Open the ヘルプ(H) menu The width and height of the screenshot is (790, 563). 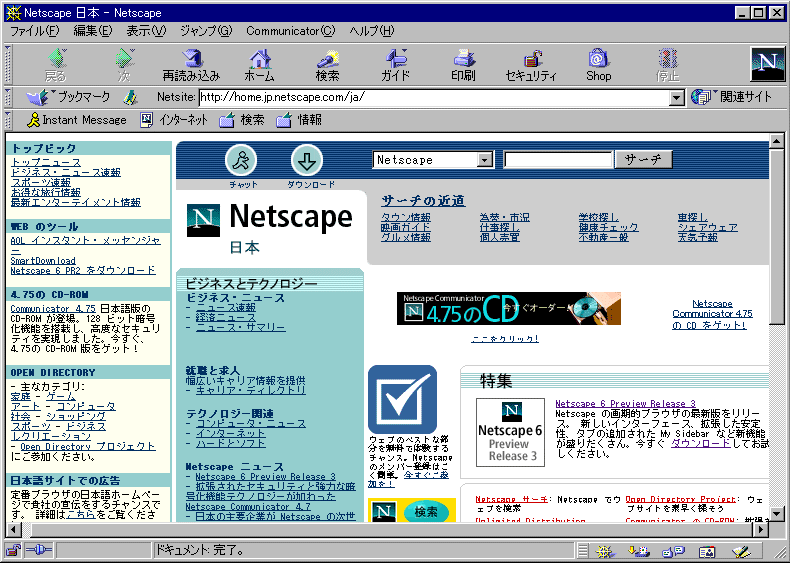[x=372, y=31]
